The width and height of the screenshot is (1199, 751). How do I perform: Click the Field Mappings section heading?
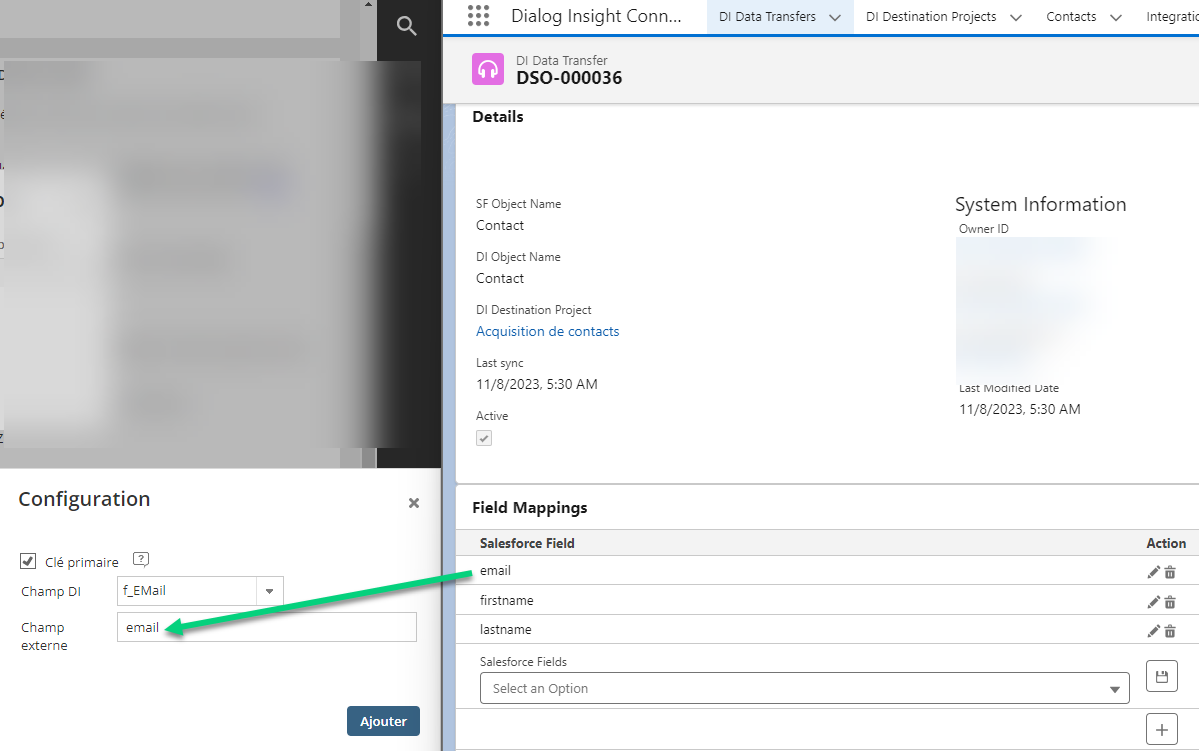(530, 508)
